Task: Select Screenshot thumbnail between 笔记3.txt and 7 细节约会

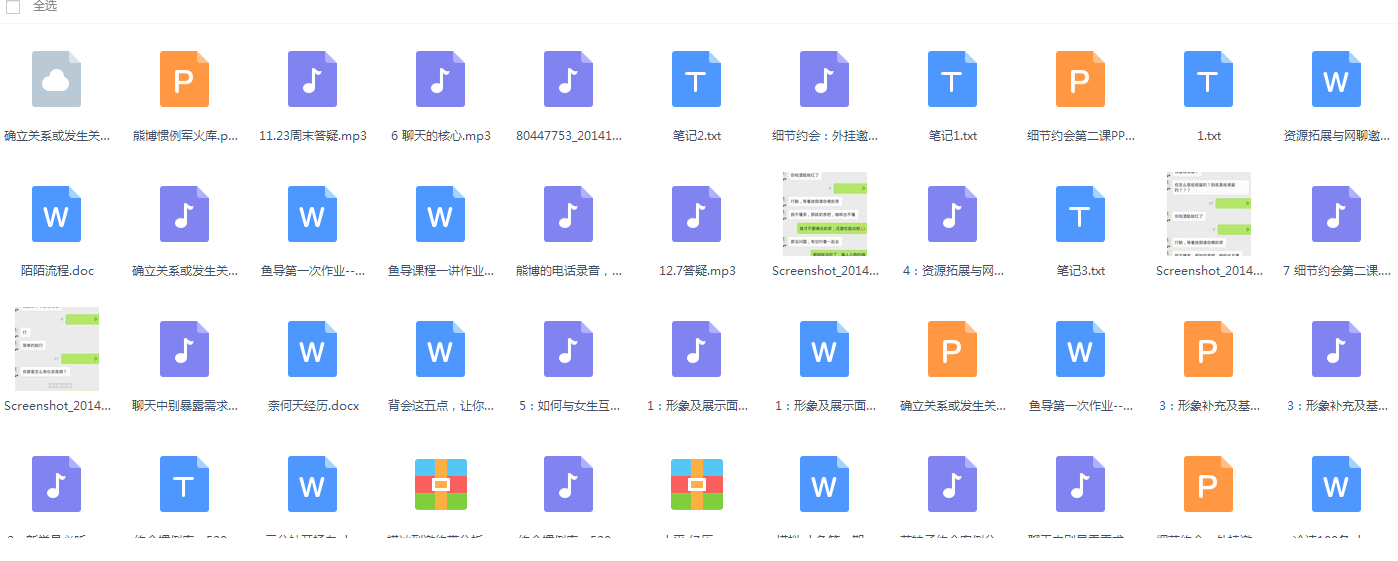Action: click(x=1208, y=214)
